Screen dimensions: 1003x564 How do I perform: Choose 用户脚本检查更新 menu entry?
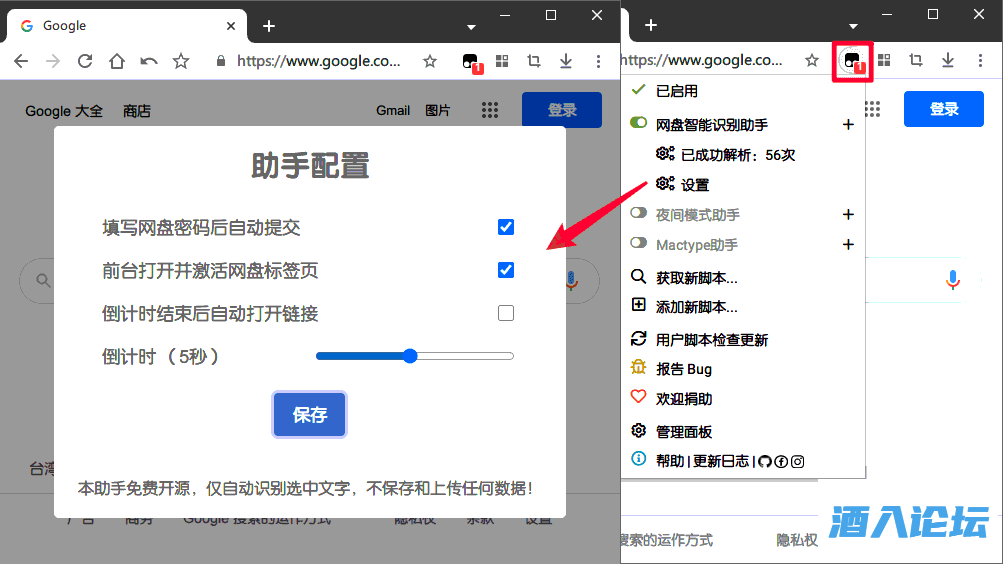[x=711, y=340]
